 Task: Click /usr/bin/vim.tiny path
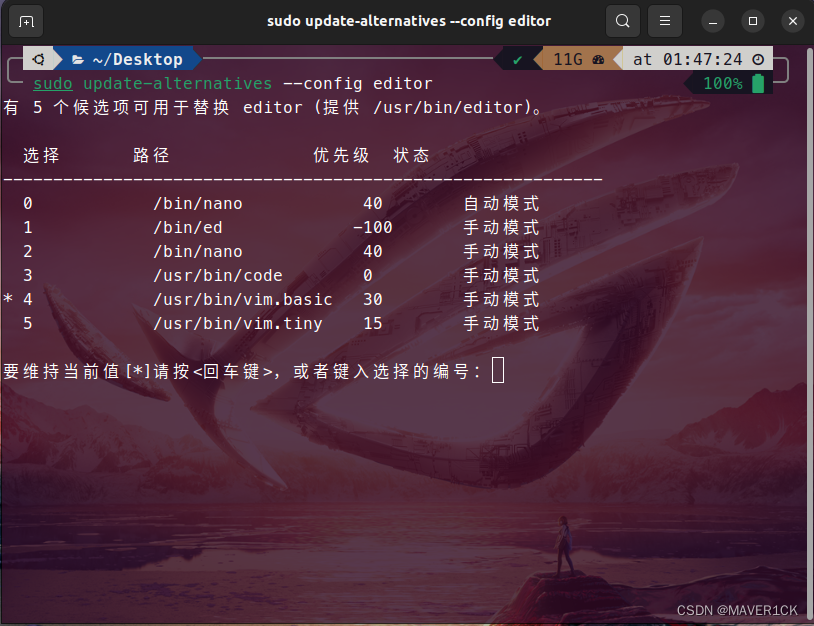(238, 323)
